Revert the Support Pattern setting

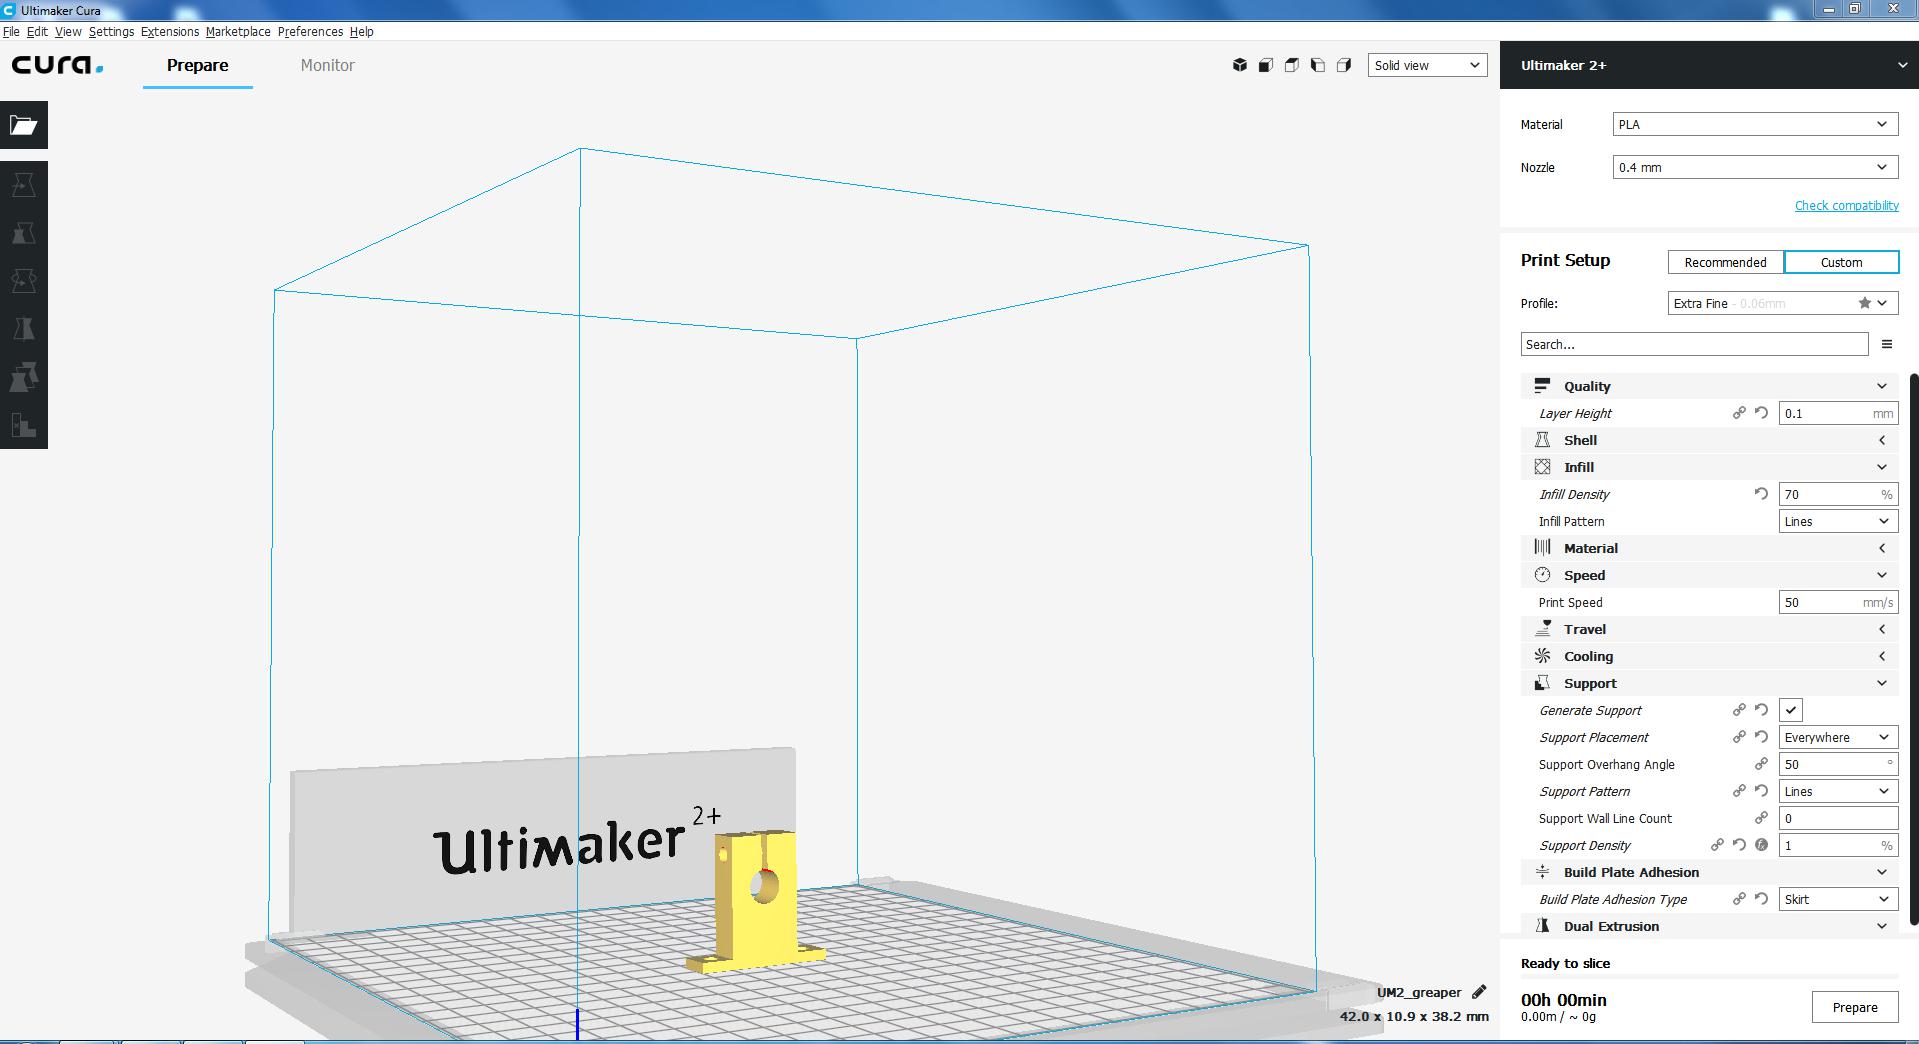click(x=1761, y=791)
